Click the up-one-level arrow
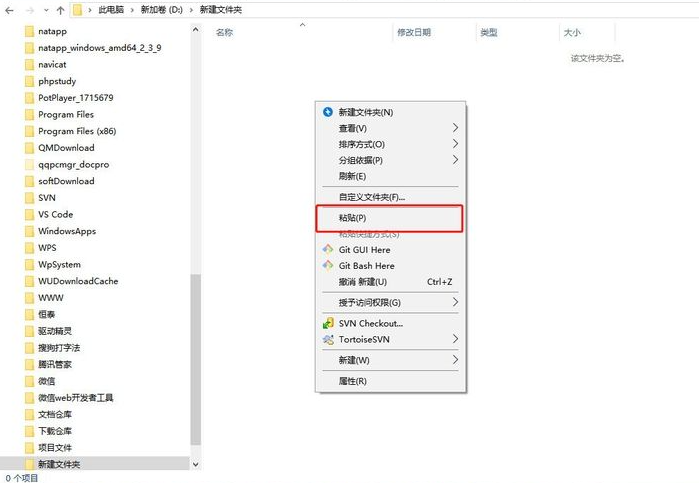The image size is (699, 483). click(x=61, y=10)
